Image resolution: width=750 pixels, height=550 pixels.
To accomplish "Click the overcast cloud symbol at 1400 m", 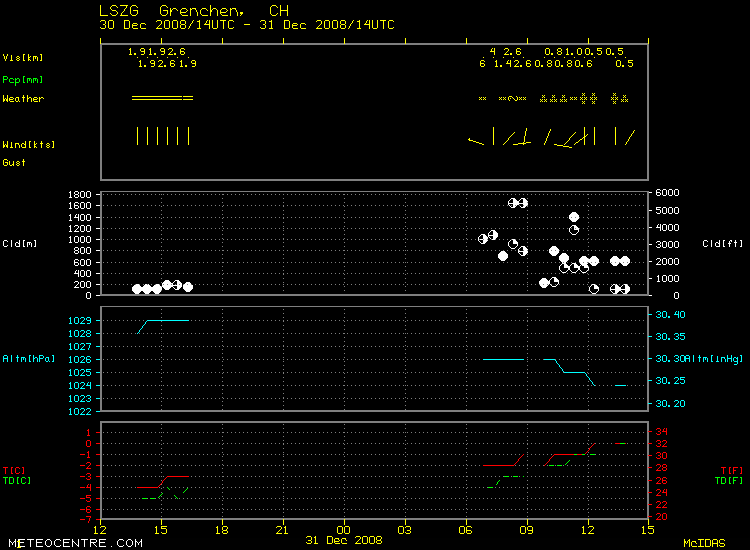I will tap(574, 217).
